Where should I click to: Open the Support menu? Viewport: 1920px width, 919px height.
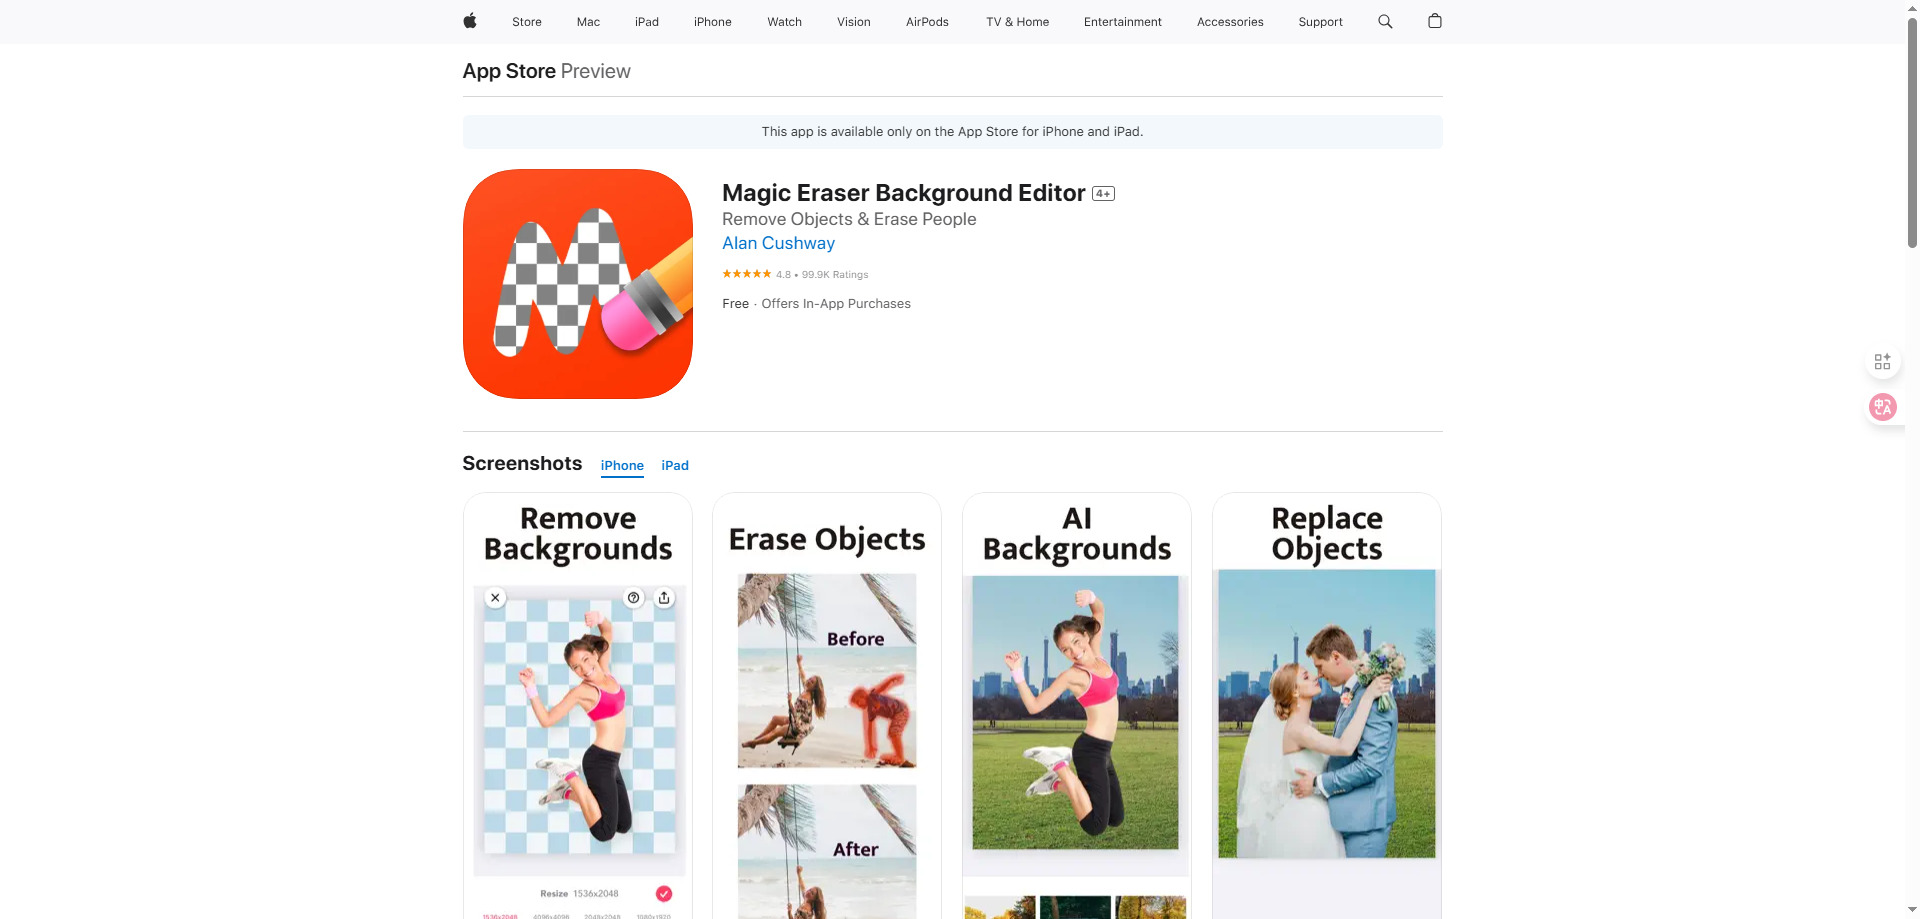tap(1320, 22)
